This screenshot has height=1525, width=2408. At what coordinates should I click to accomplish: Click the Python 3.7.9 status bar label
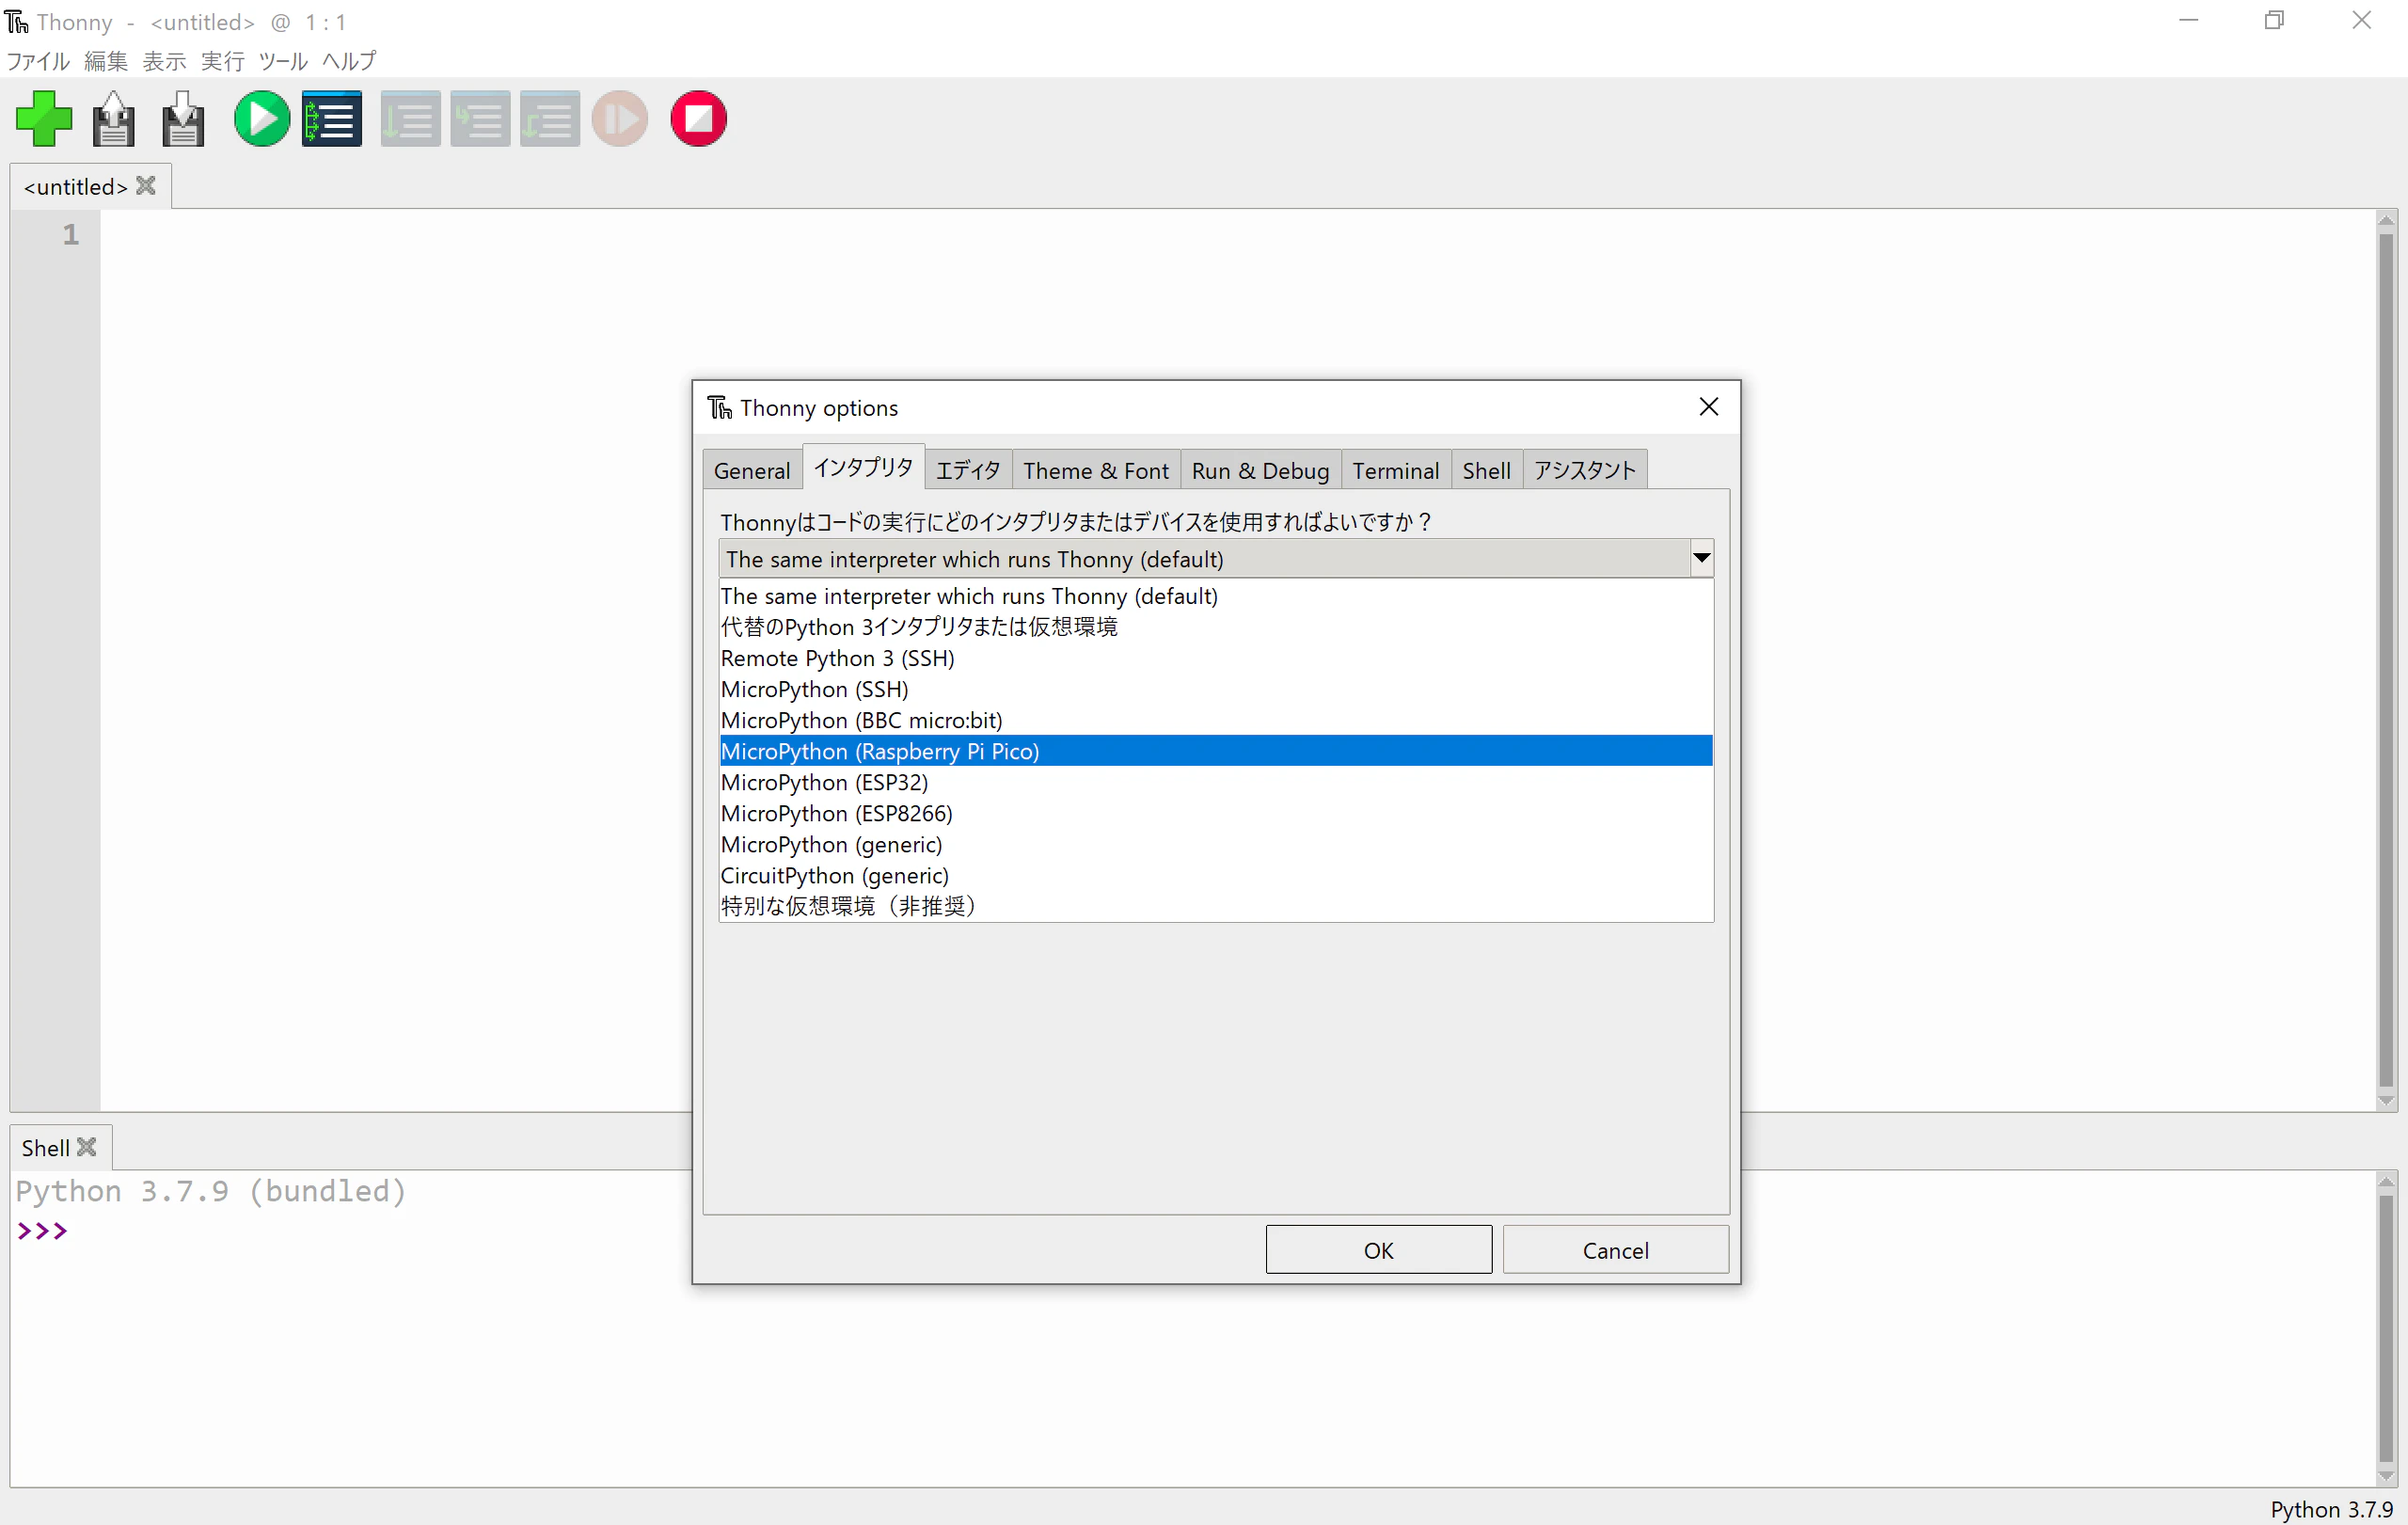coord(2331,1508)
